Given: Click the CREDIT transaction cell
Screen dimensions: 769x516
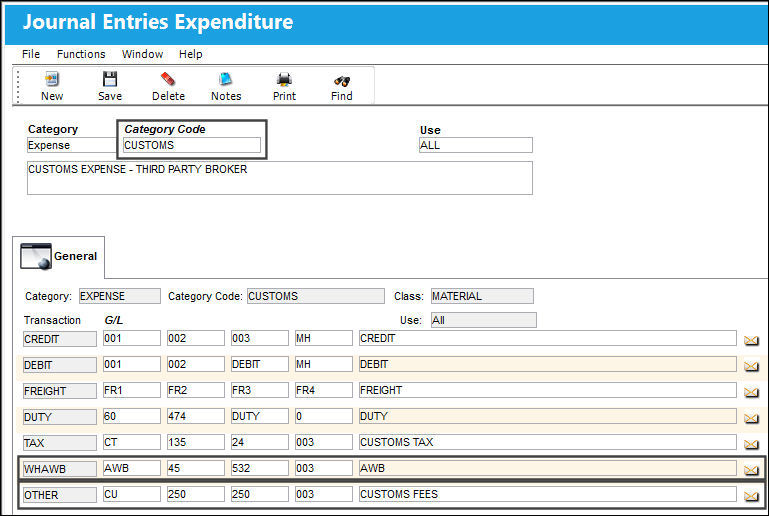Looking at the screenshot, I should (x=60, y=339).
